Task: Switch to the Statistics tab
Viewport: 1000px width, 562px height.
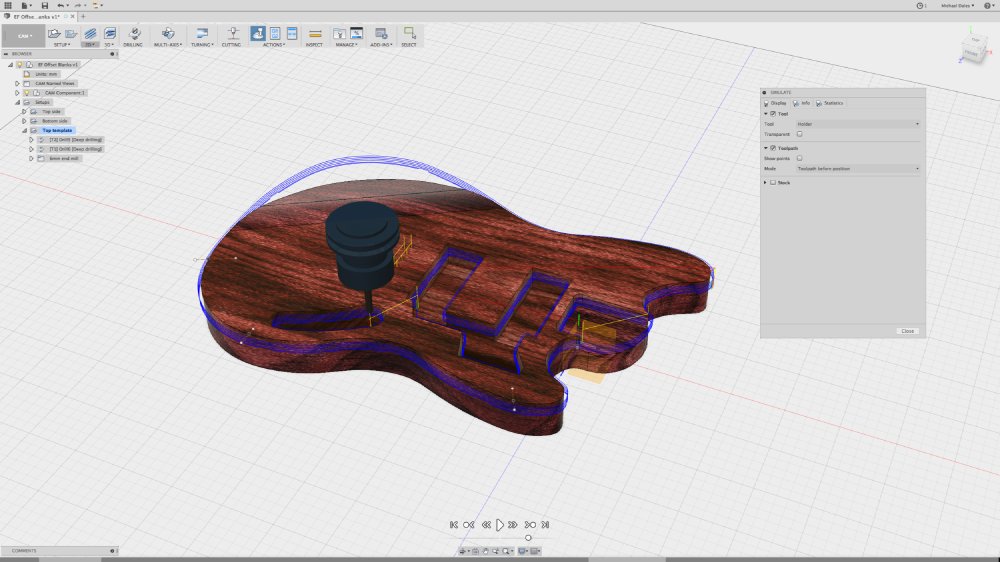Action: tap(830, 103)
